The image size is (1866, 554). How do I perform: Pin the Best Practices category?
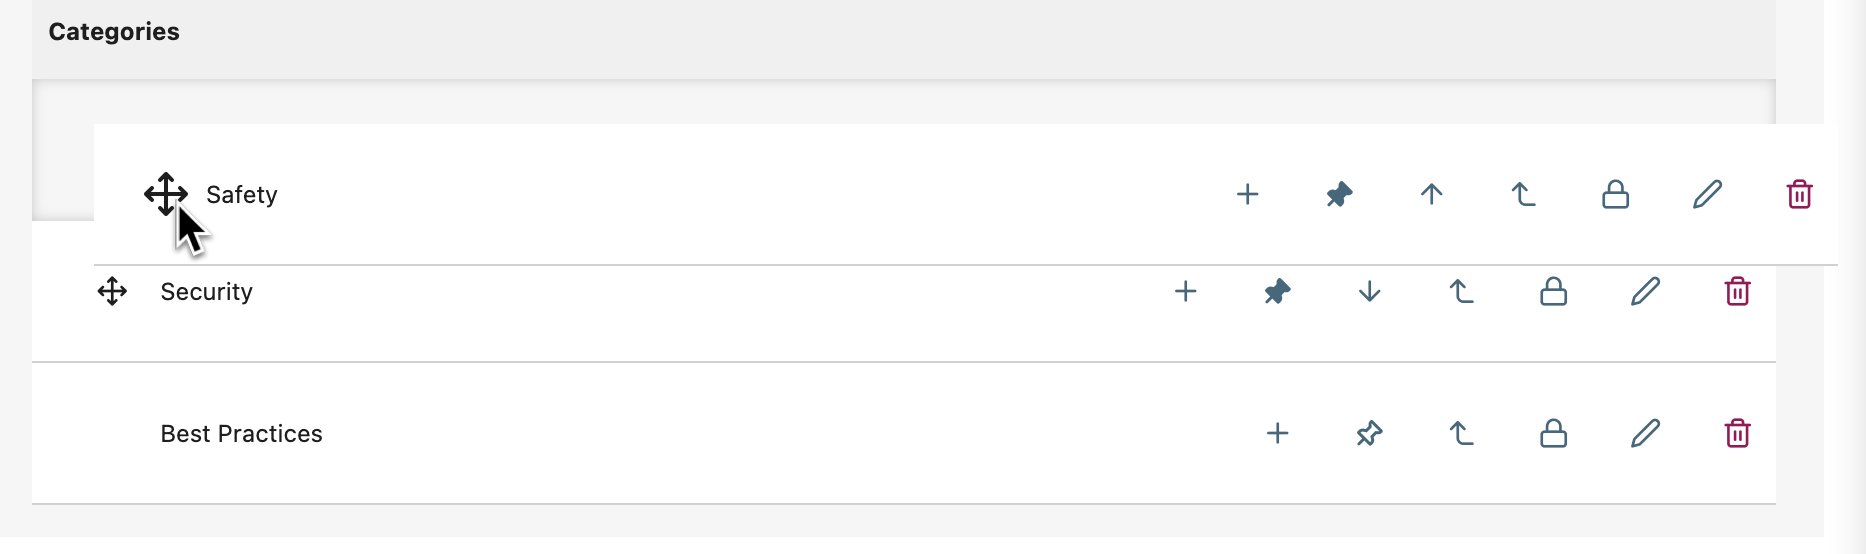coord(1369,433)
